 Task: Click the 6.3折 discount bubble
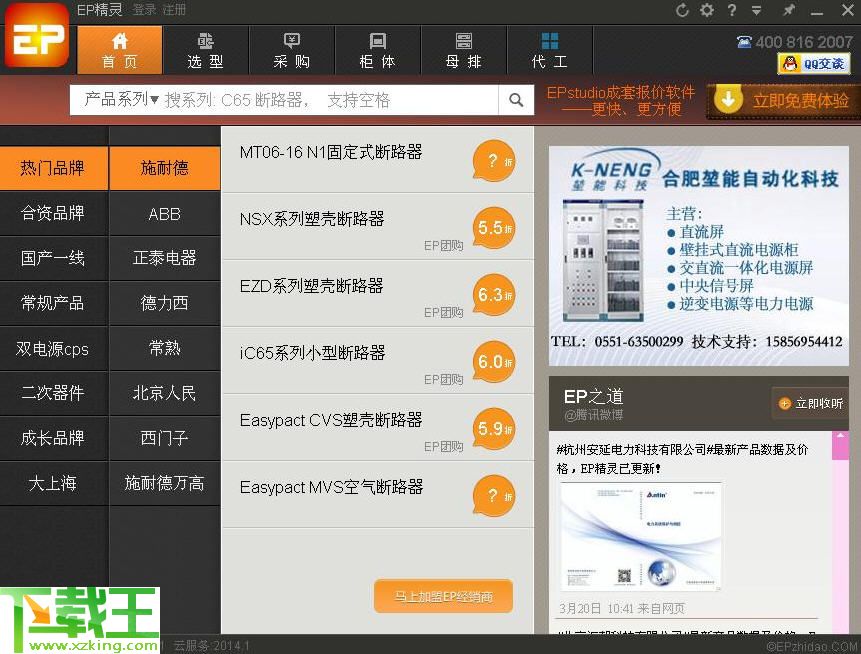(x=494, y=295)
